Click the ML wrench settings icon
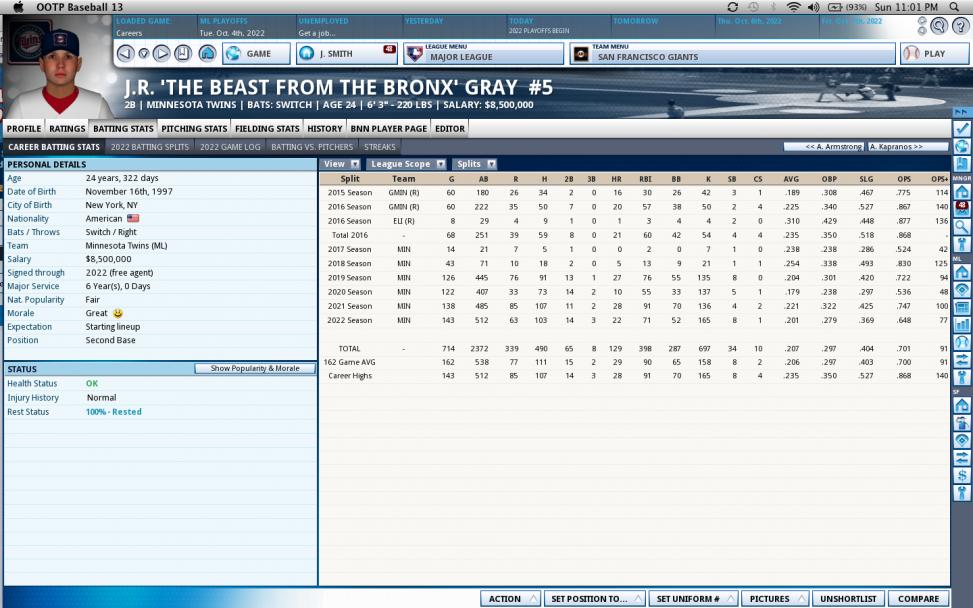973x608 pixels. pyautogui.click(x=962, y=377)
